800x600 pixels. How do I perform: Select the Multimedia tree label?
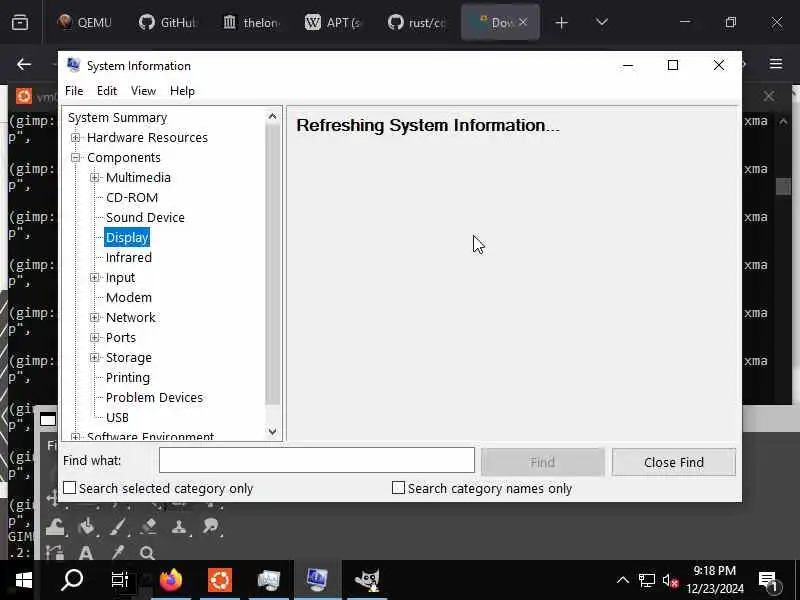138,178
